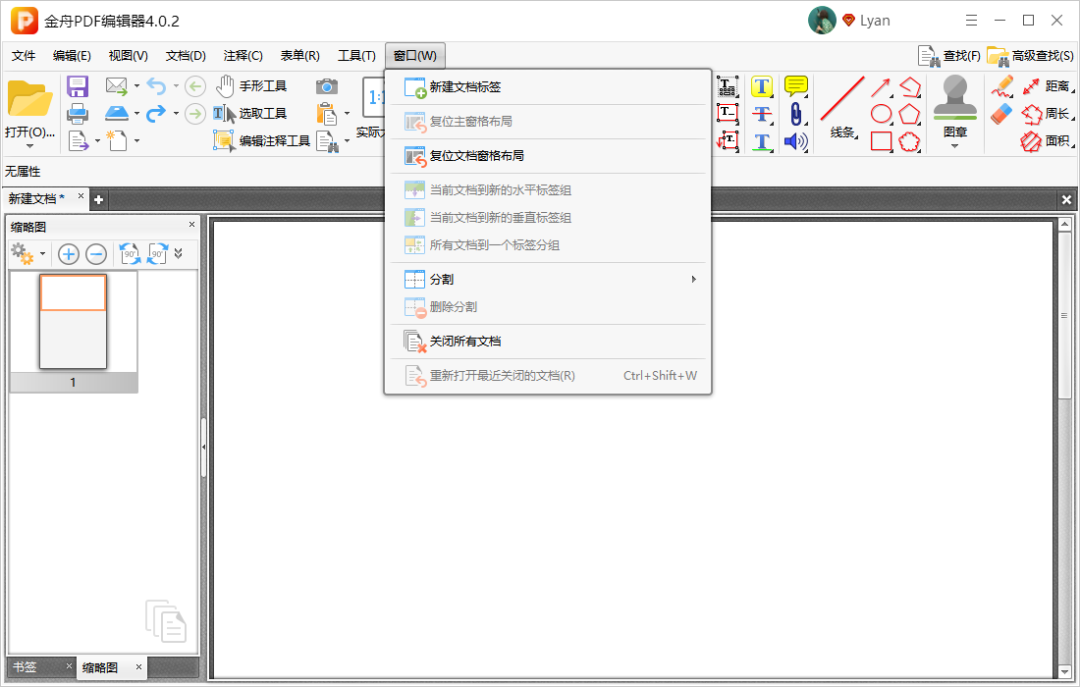
Task: Rotate thumbnail counterclockwise 90 degrees
Action: pyautogui.click(x=129, y=254)
